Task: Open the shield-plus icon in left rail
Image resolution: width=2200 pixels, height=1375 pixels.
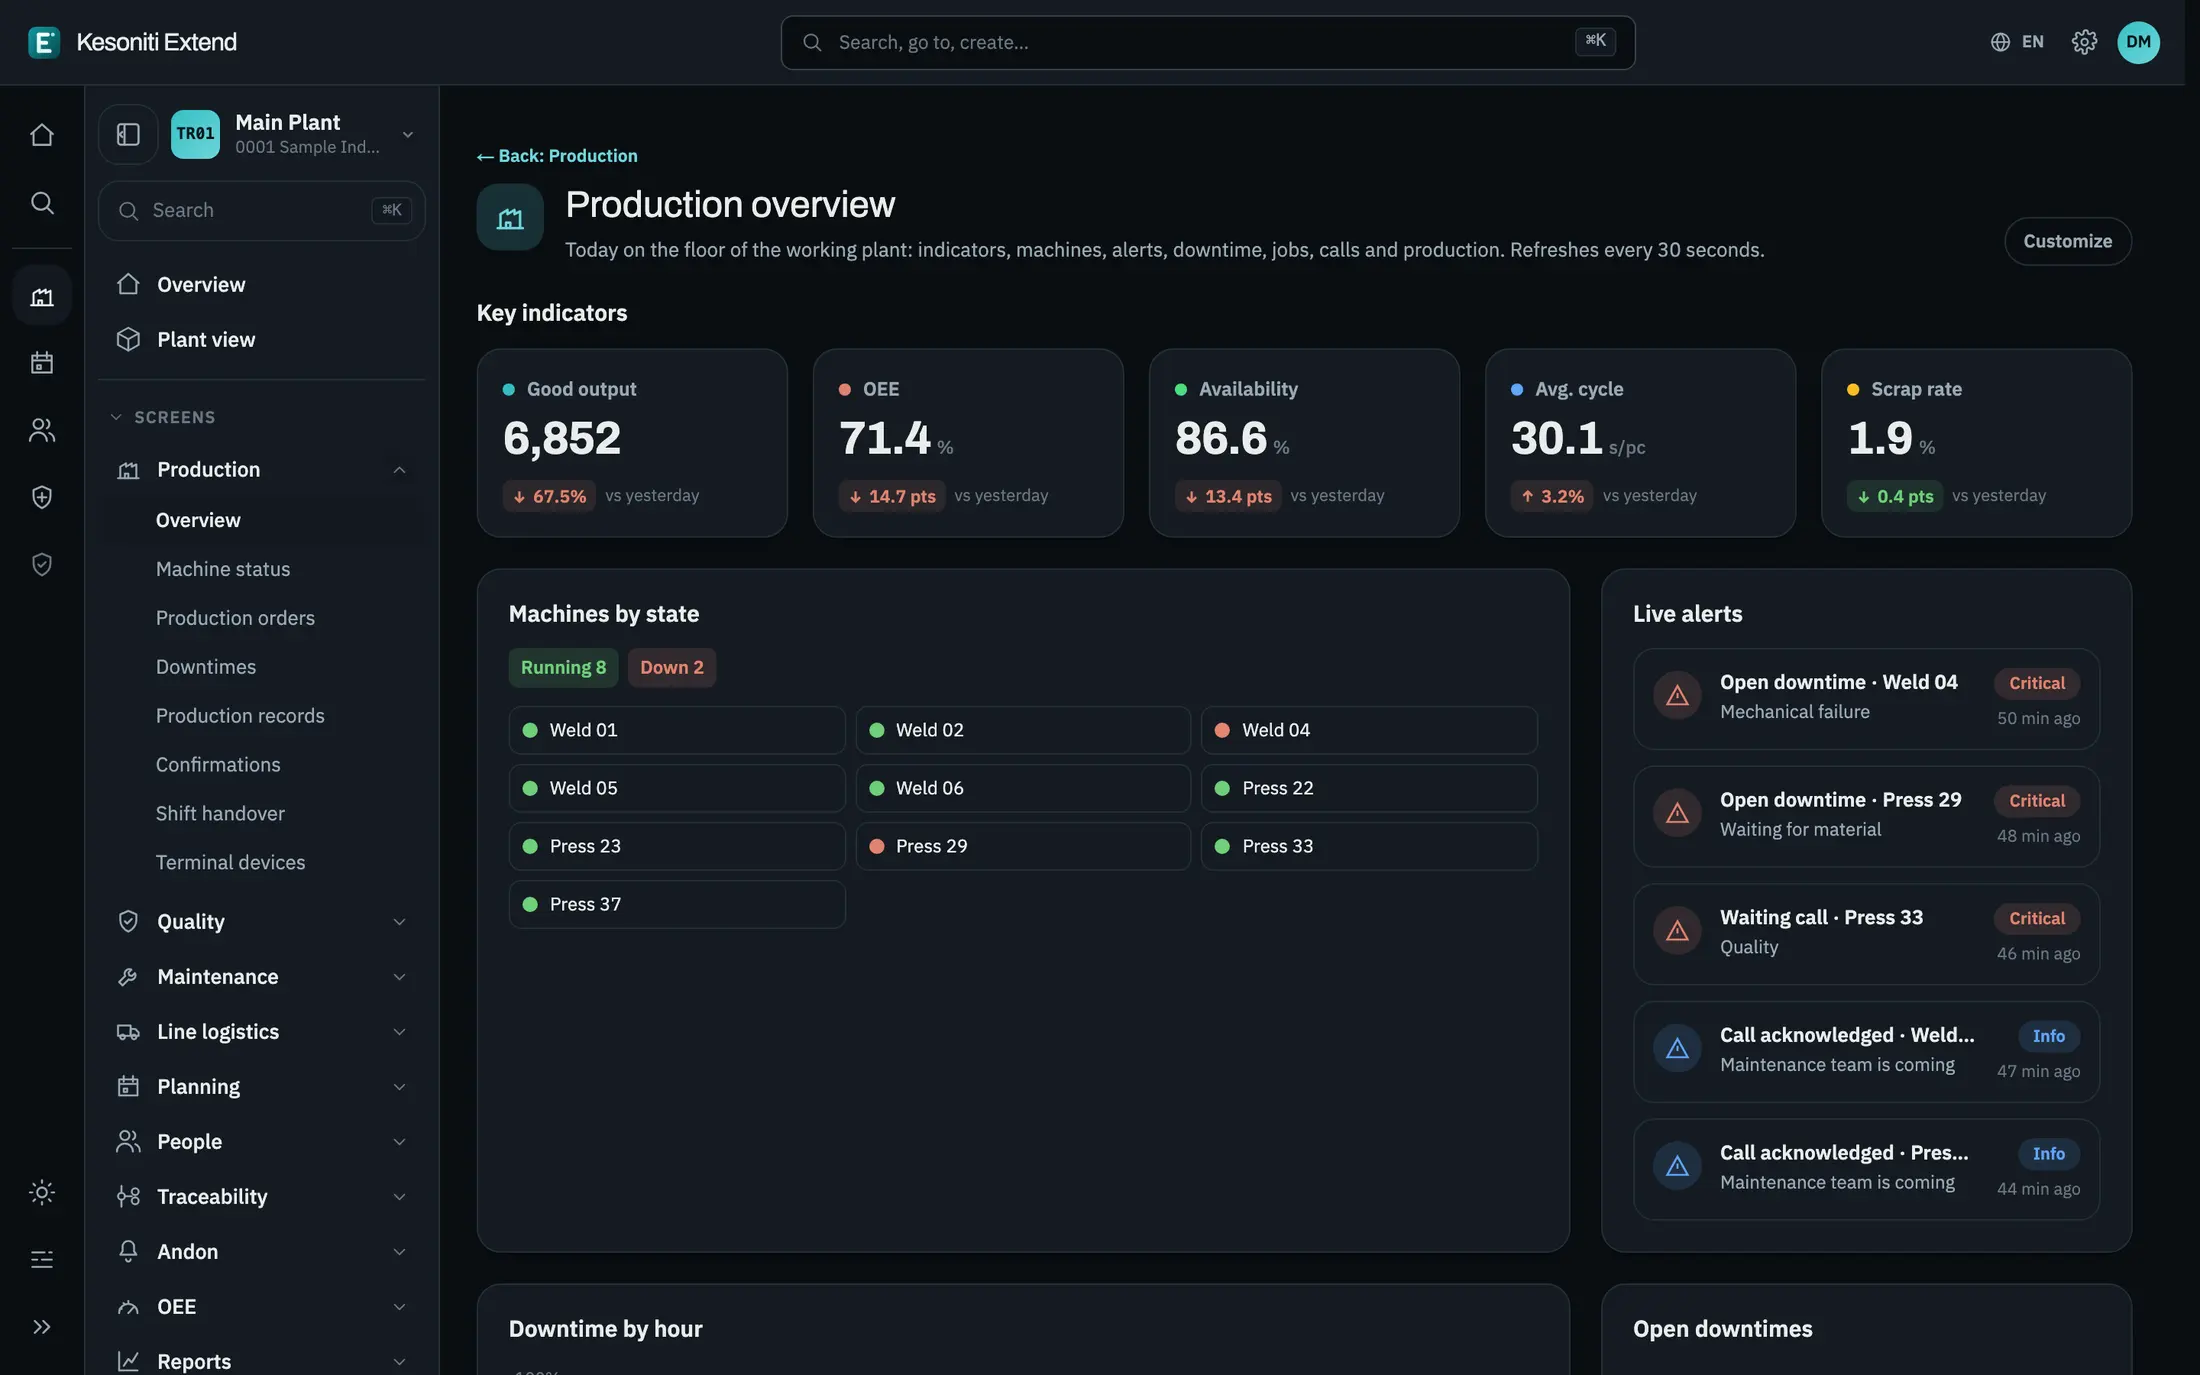Action: pos(42,497)
